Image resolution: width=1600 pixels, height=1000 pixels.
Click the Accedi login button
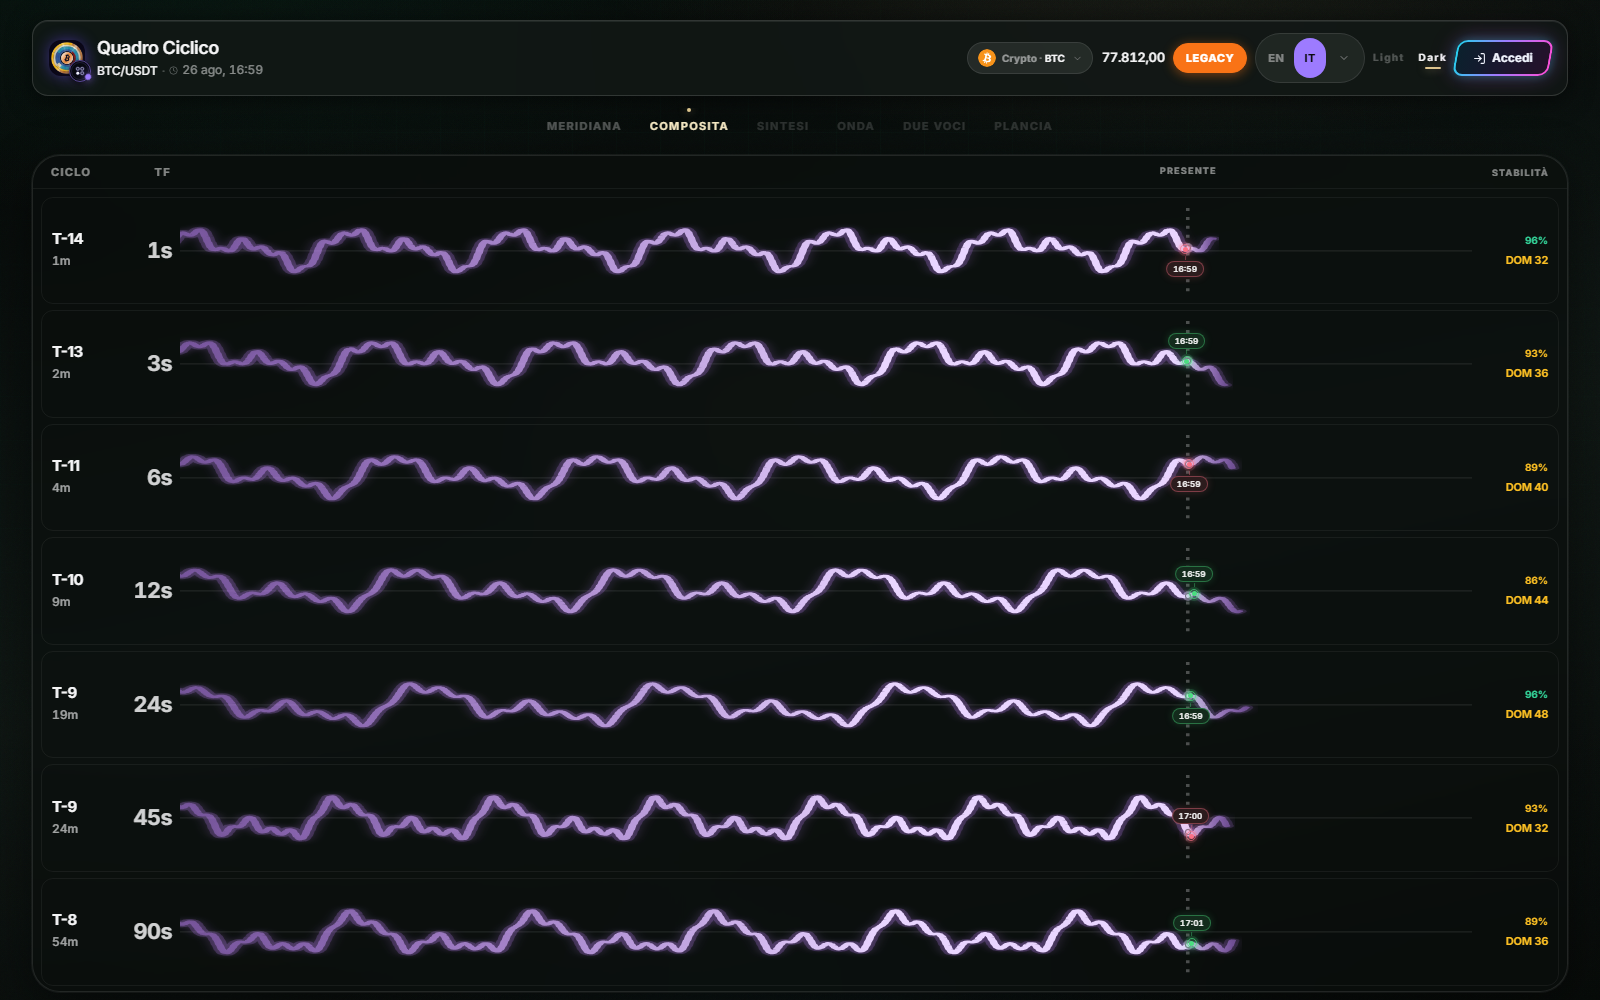[1503, 58]
